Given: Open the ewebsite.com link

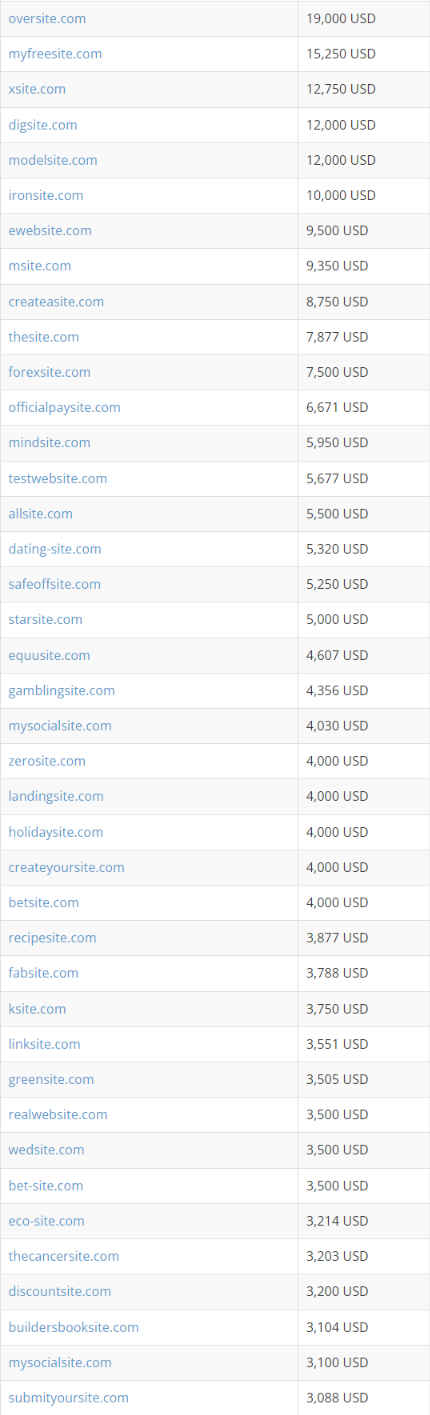Looking at the screenshot, I should 50,230.
